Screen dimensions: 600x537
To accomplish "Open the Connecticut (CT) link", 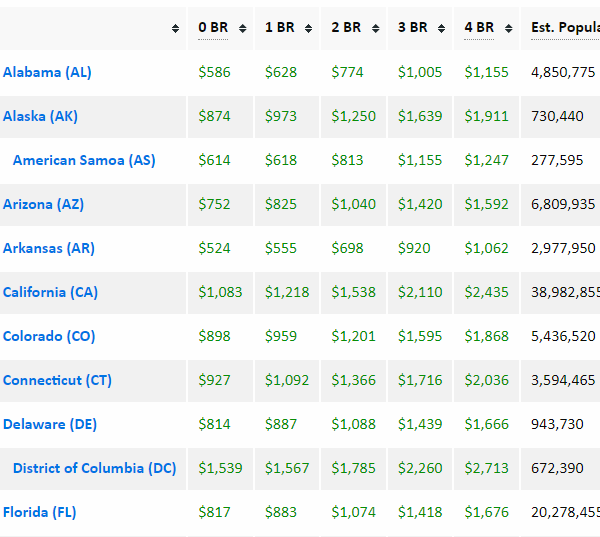I will coord(57,380).
